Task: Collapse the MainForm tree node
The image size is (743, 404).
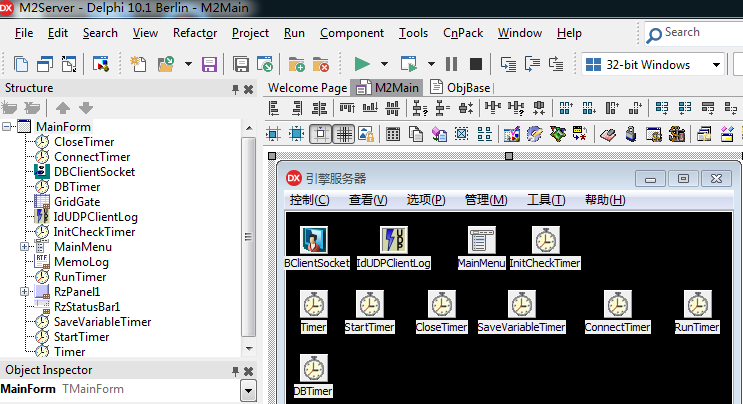Action: coord(7,126)
